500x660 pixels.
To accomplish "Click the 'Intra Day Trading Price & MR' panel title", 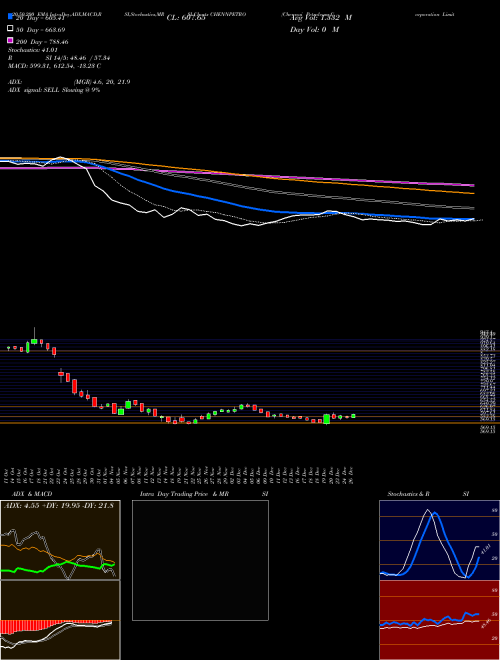I will (x=185, y=494).
